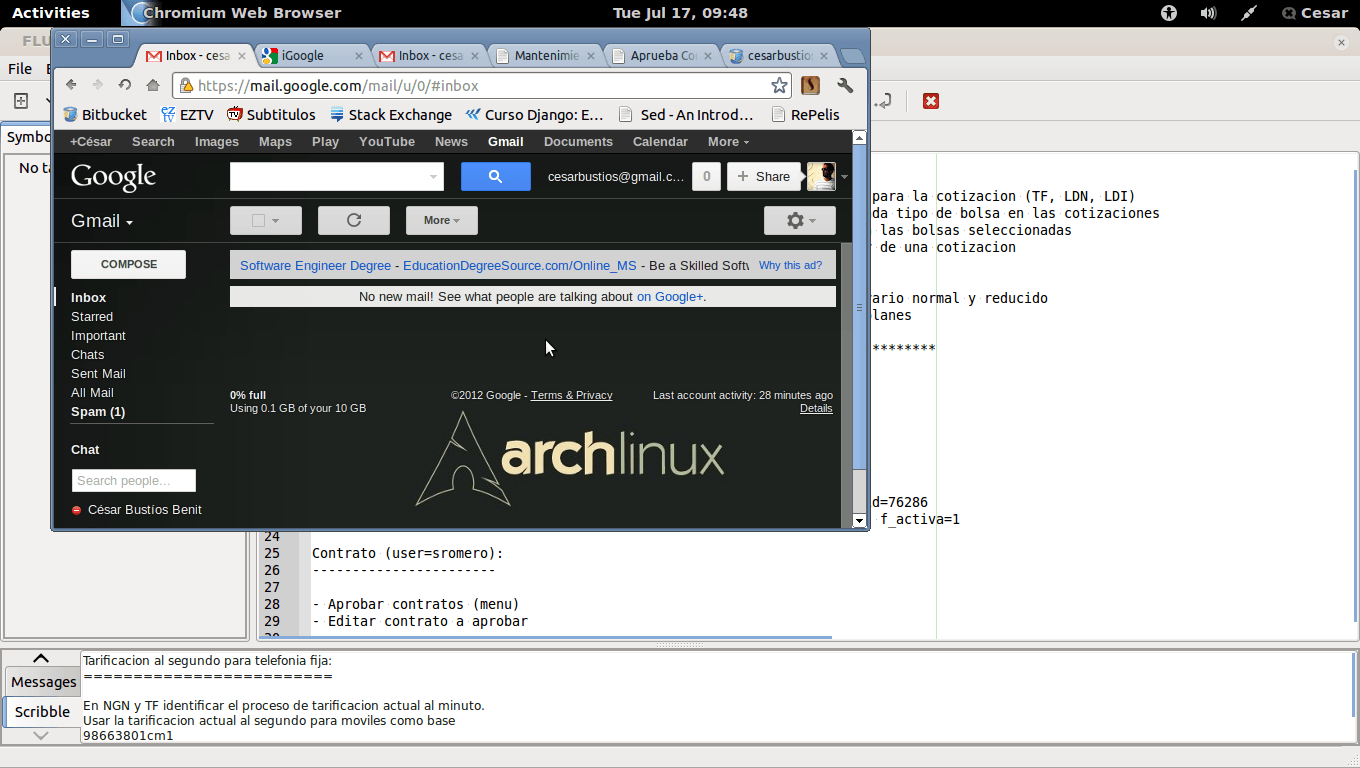This screenshot has height=768, width=1360.
Task: Click the first icon in the editor toolbar
Action: point(20,101)
